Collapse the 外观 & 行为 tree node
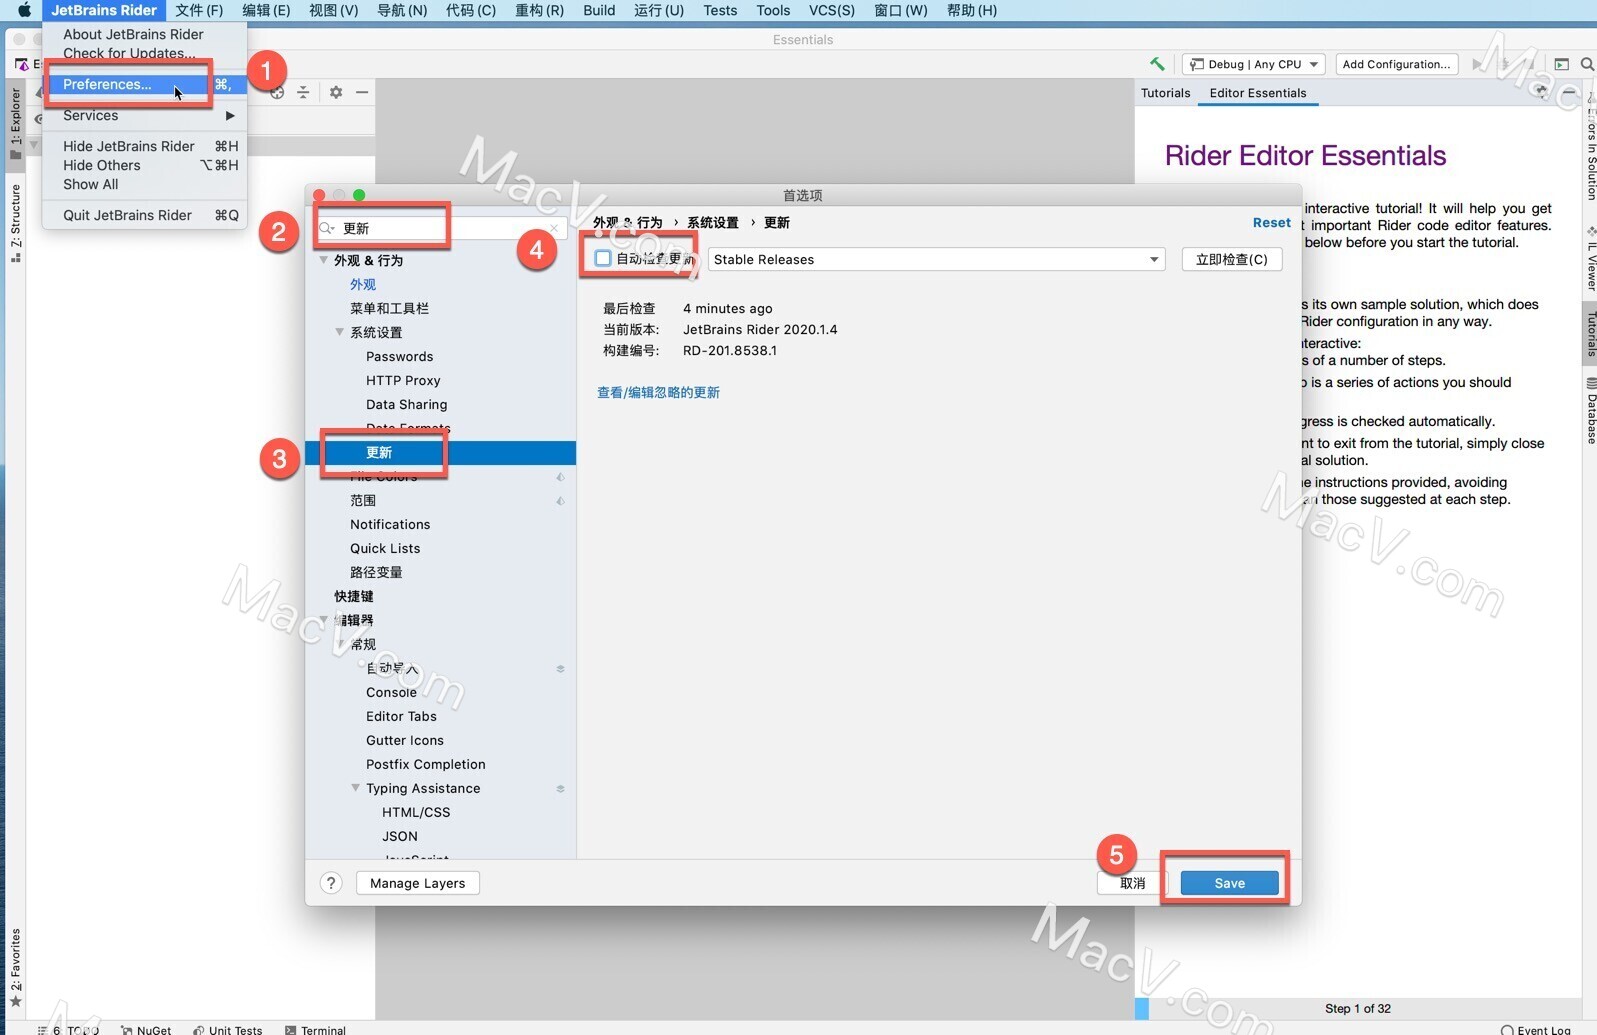 coord(323,260)
